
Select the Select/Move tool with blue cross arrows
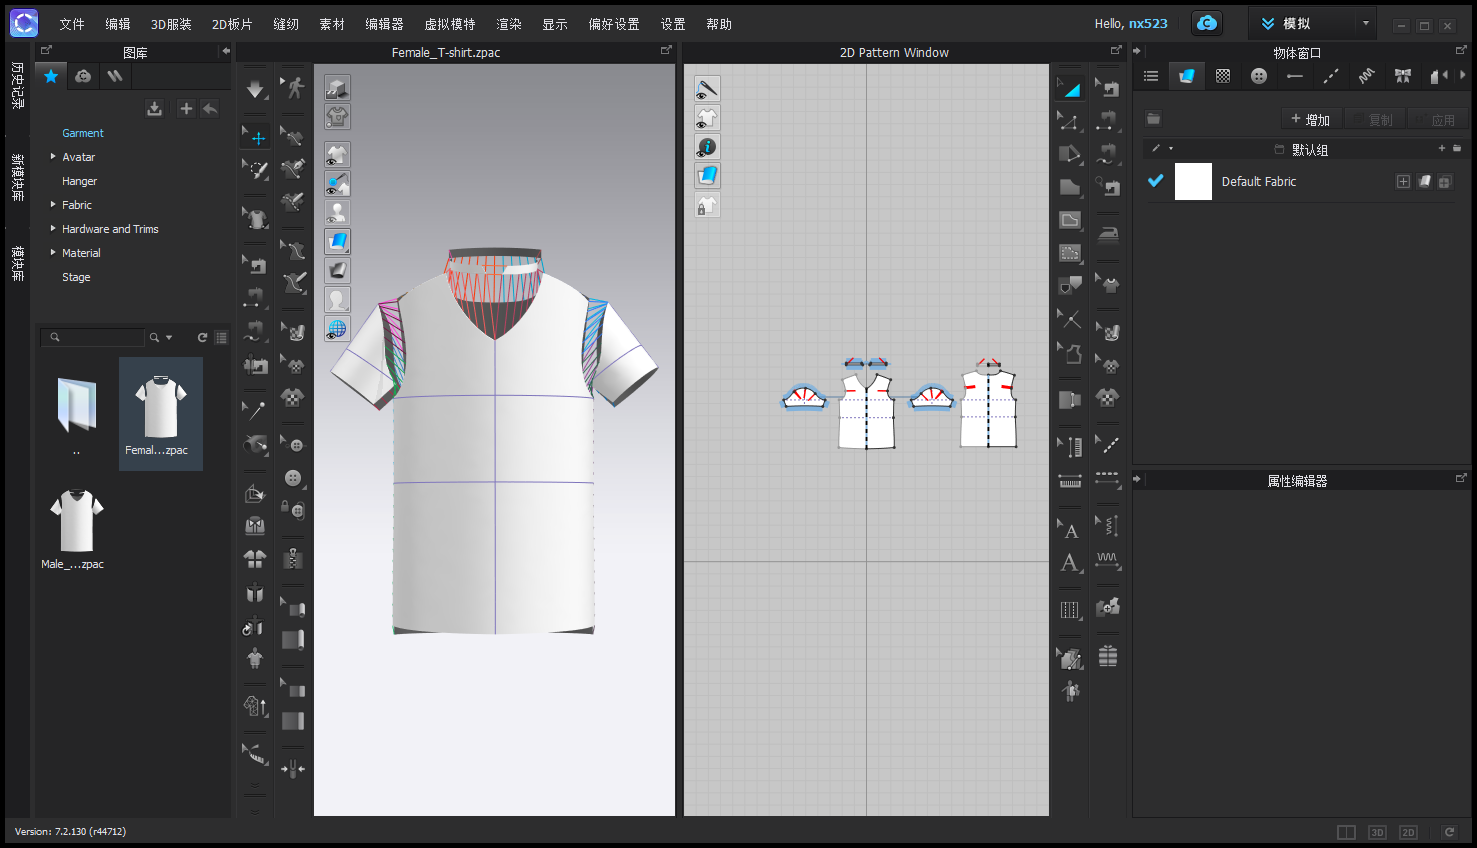coord(256,138)
